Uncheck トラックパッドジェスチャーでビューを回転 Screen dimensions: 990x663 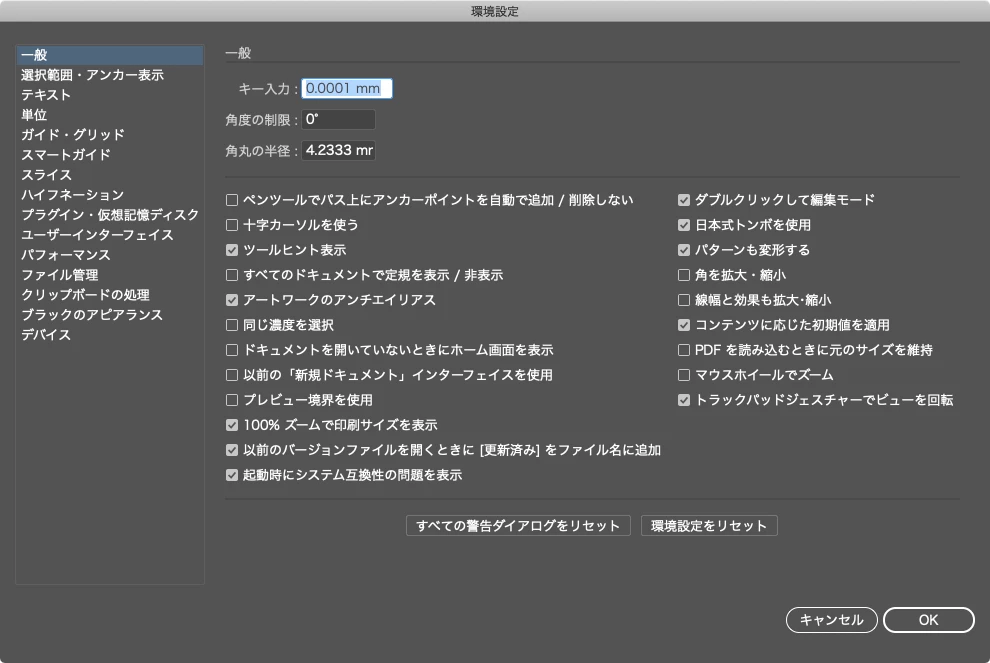coord(684,400)
